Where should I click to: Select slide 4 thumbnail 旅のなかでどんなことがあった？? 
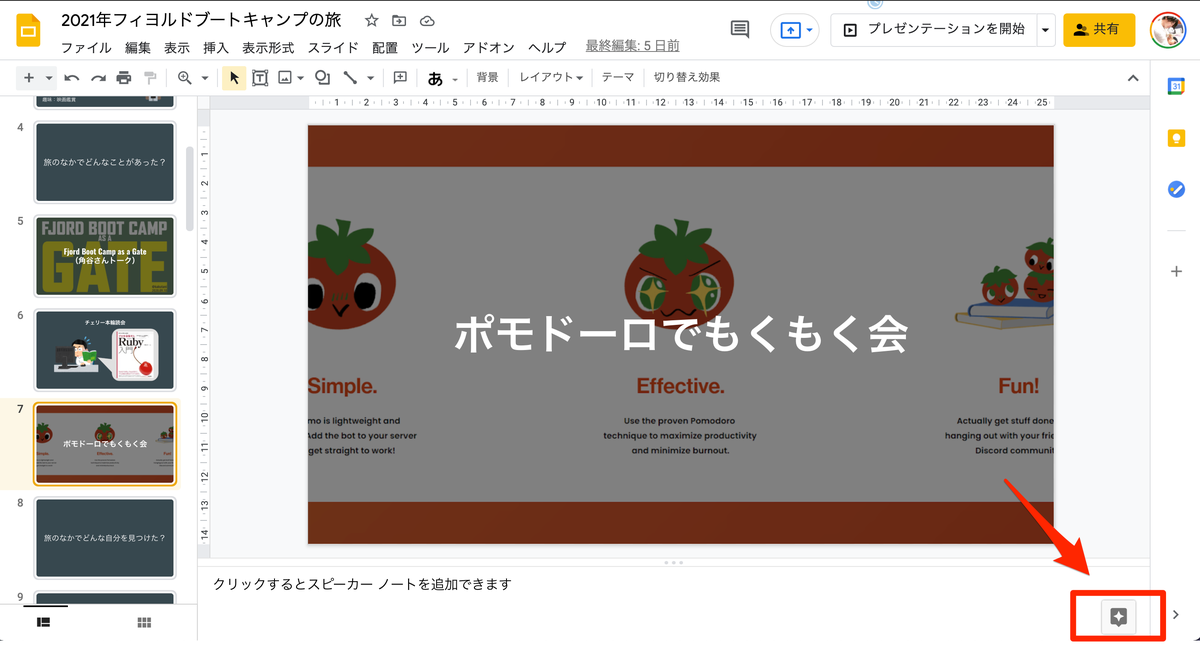pos(105,161)
